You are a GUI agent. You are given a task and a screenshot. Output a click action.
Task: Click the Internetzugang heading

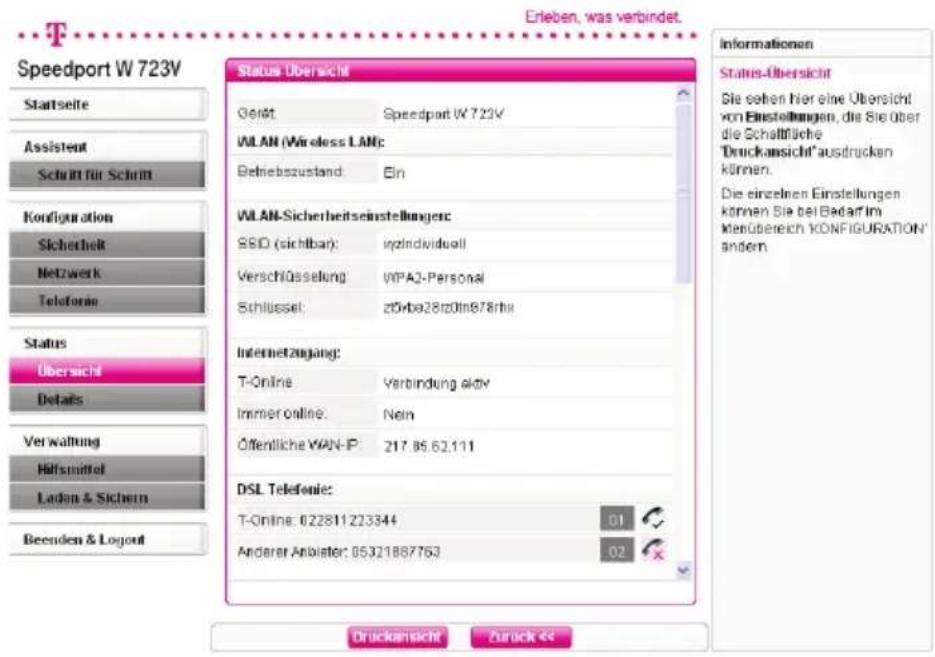(289, 353)
